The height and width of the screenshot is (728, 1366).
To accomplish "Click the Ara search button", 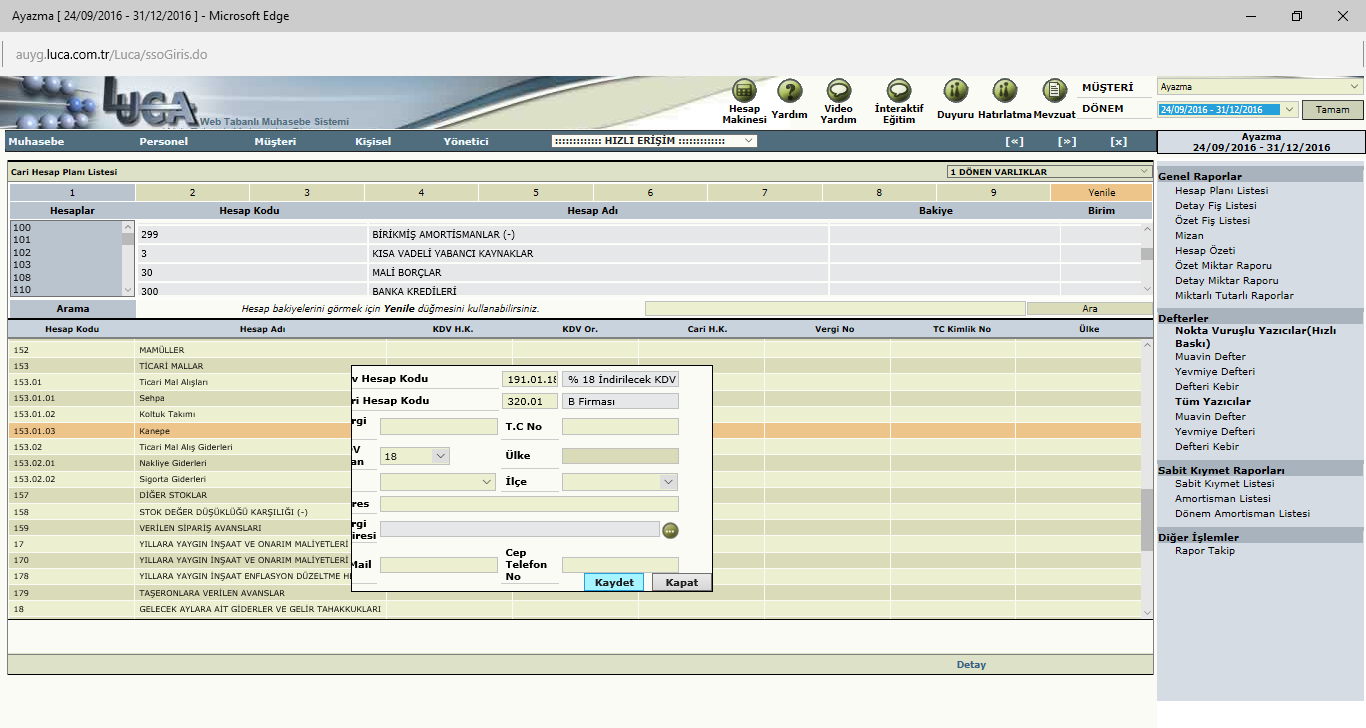I will [x=1090, y=309].
